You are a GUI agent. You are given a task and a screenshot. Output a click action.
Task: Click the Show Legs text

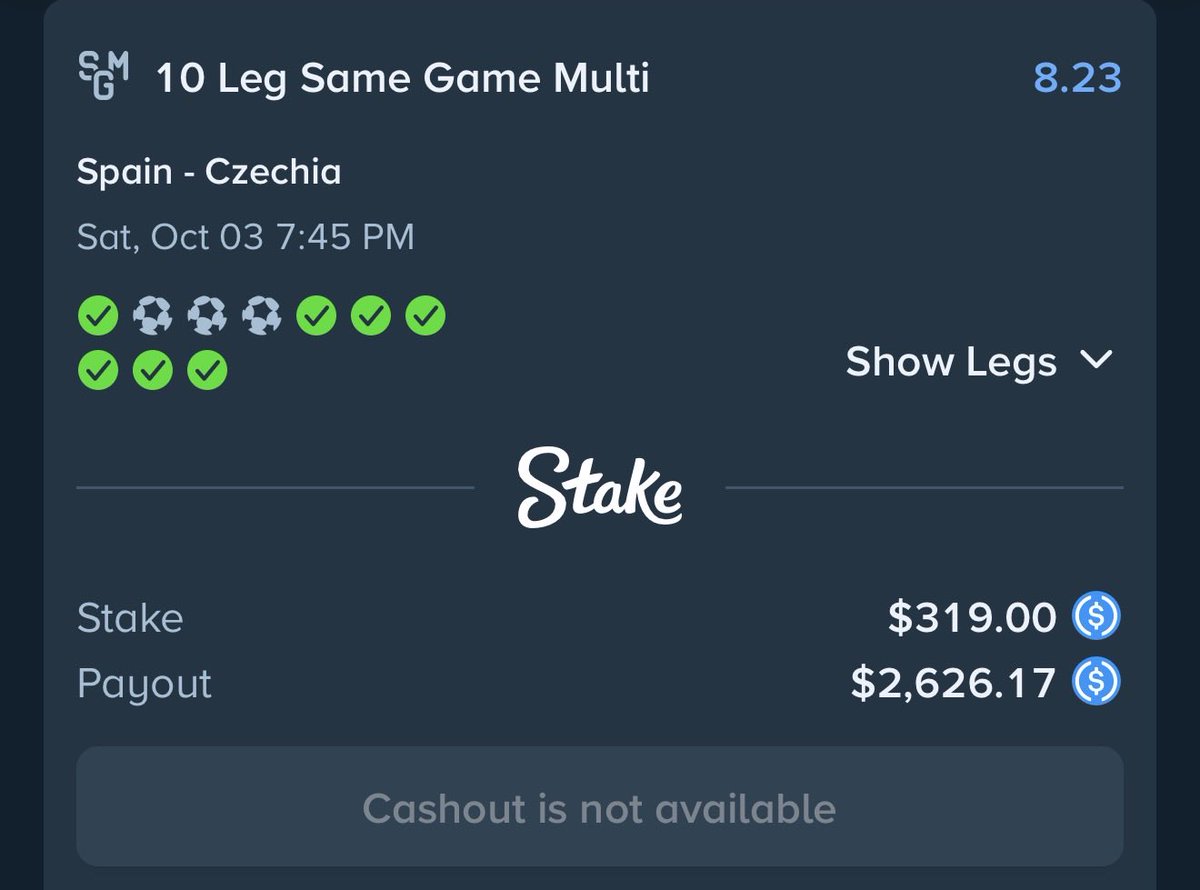point(951,361)
